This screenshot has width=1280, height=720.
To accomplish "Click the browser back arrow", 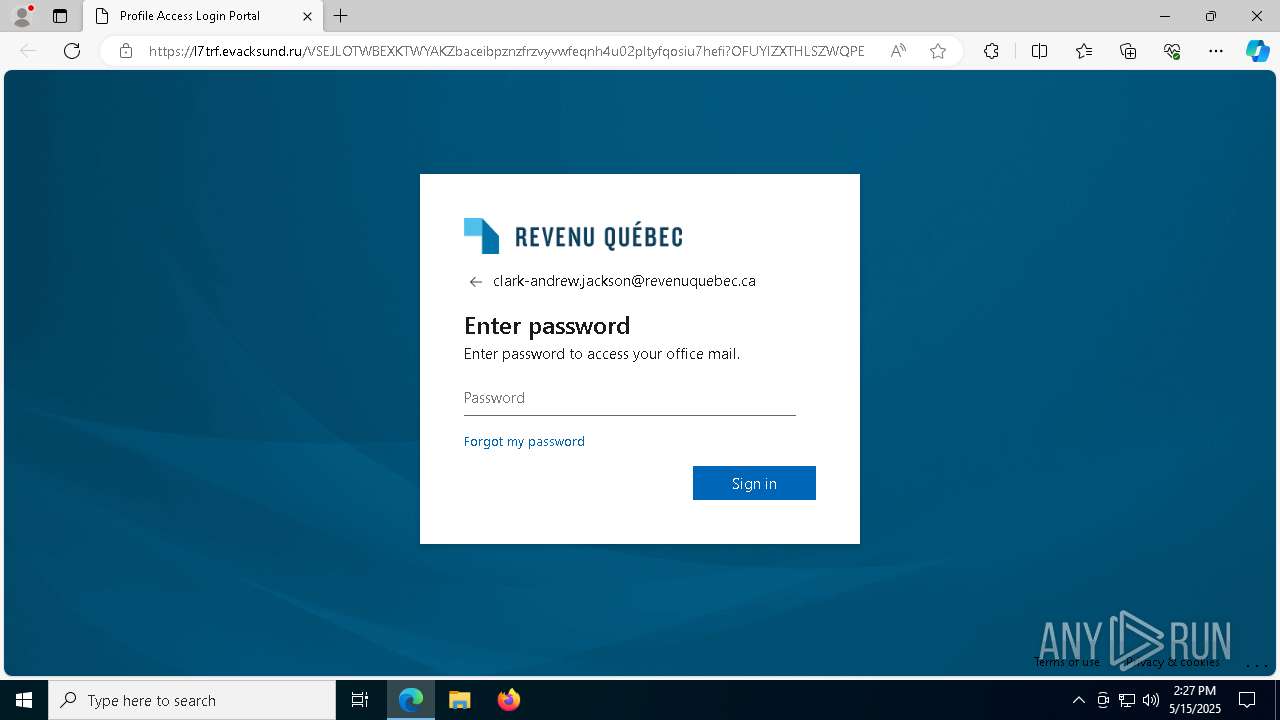I will pyautogui.click(x=28, y=51).
